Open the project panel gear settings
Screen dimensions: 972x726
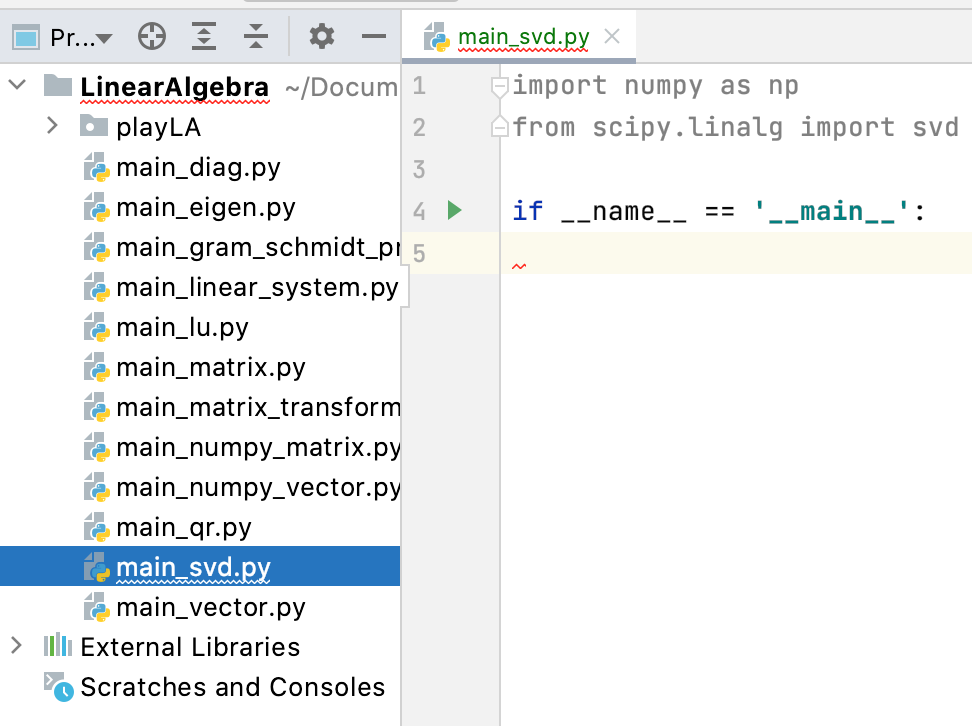(x=322, y=37)
